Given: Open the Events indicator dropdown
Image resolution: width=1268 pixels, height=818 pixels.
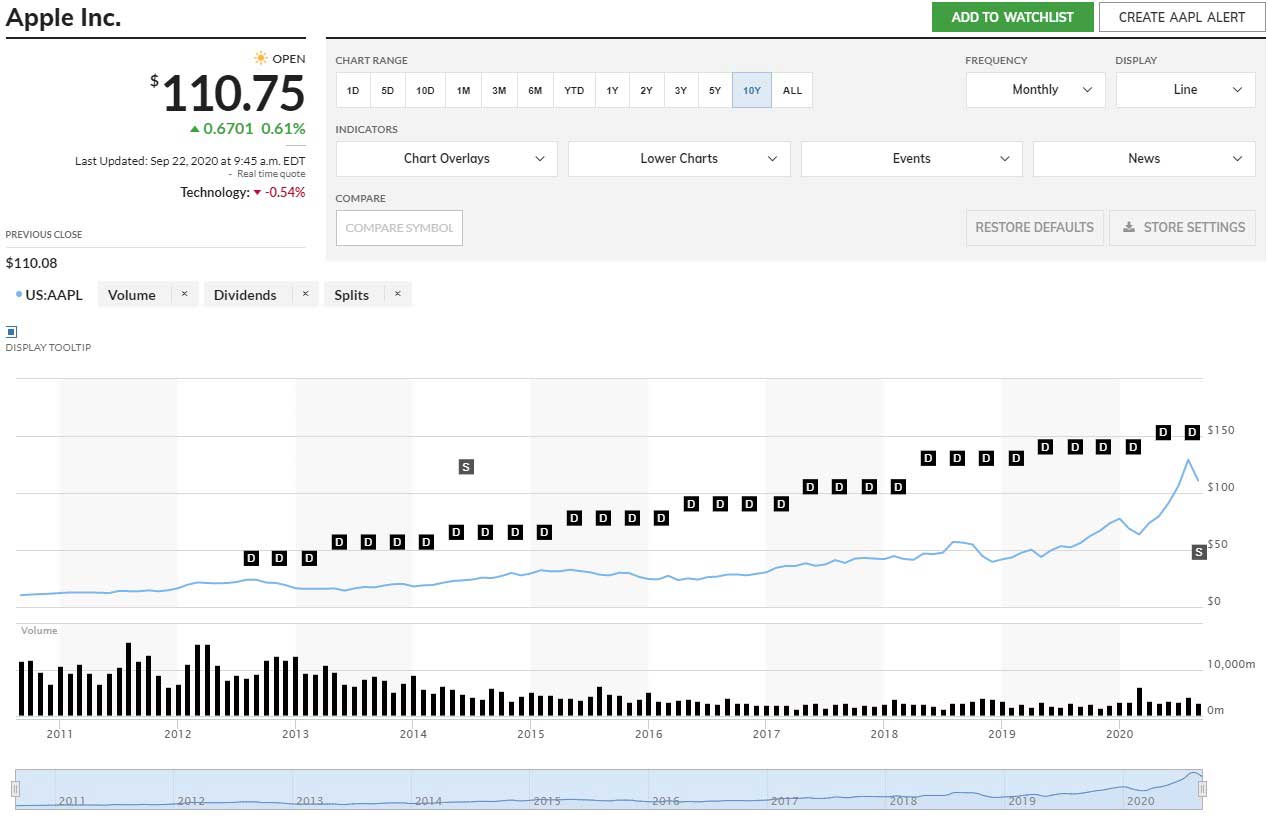Looking at the screenshot, I should click(911, 159).
